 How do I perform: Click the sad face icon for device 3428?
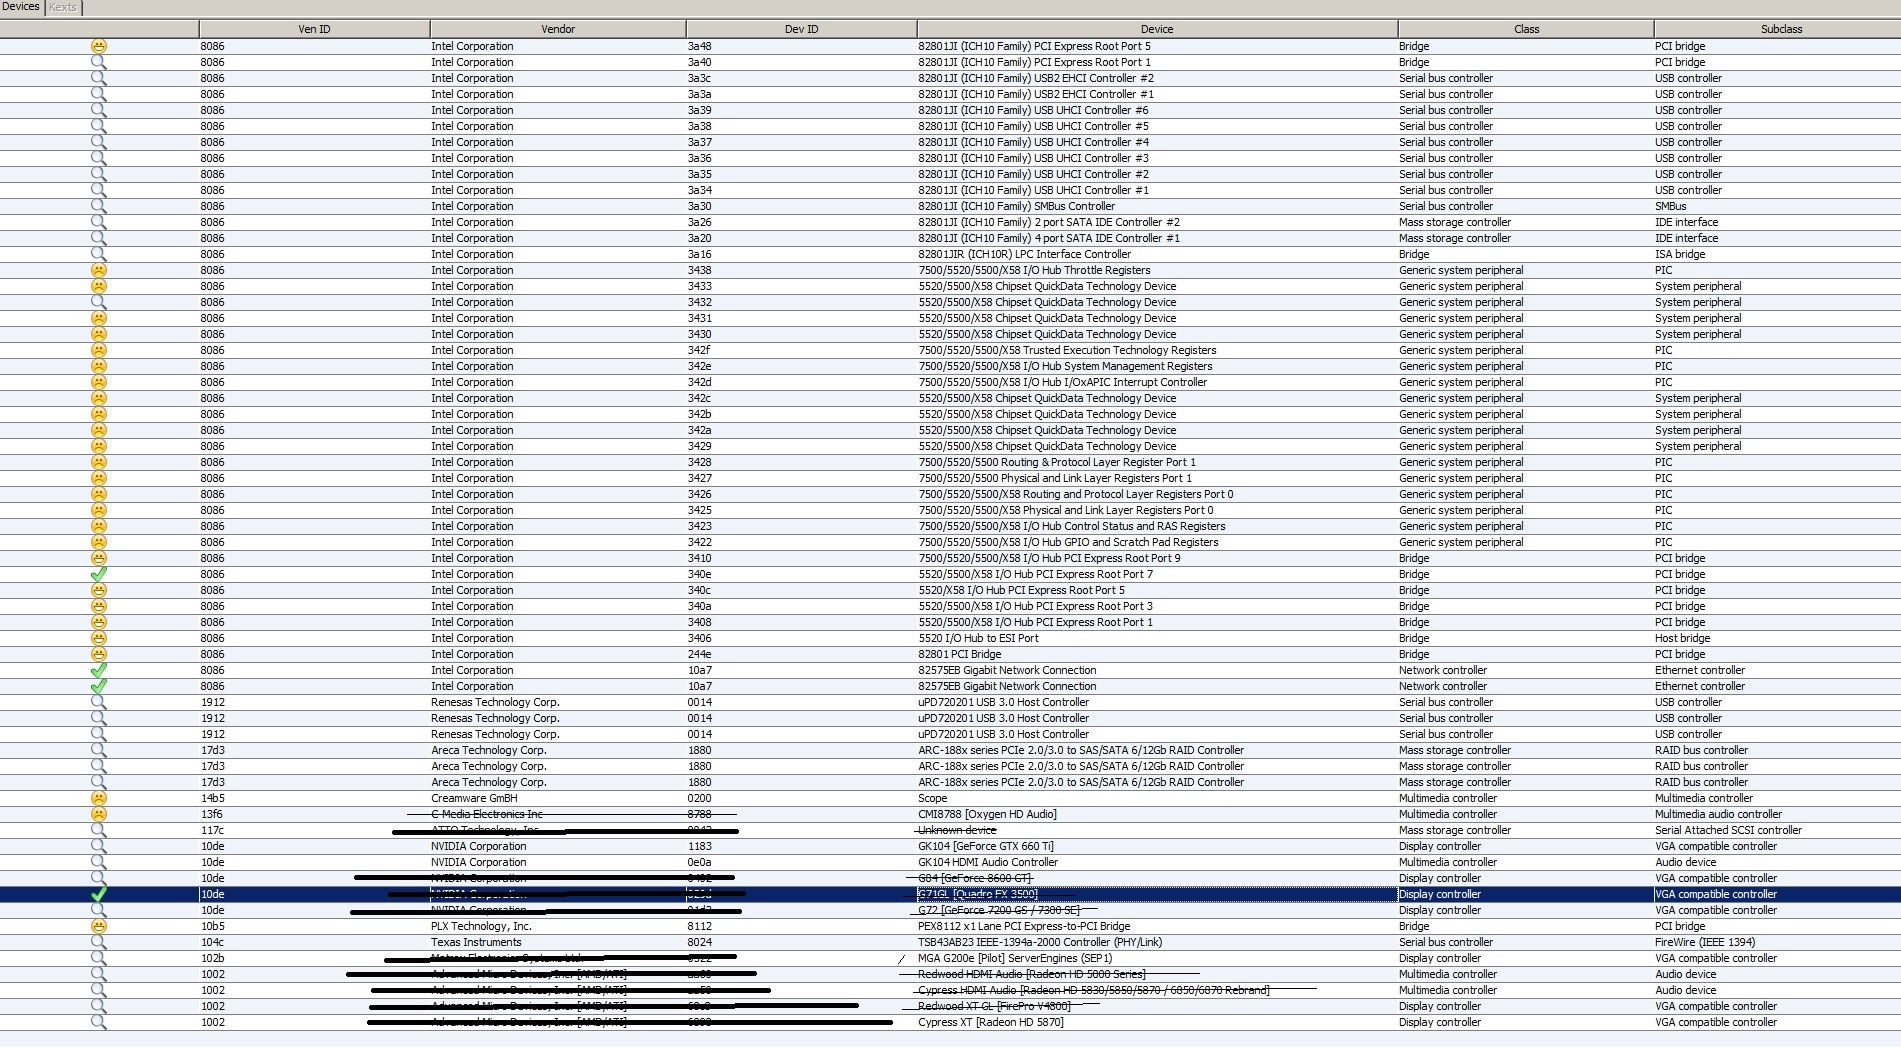click(99, 462)
